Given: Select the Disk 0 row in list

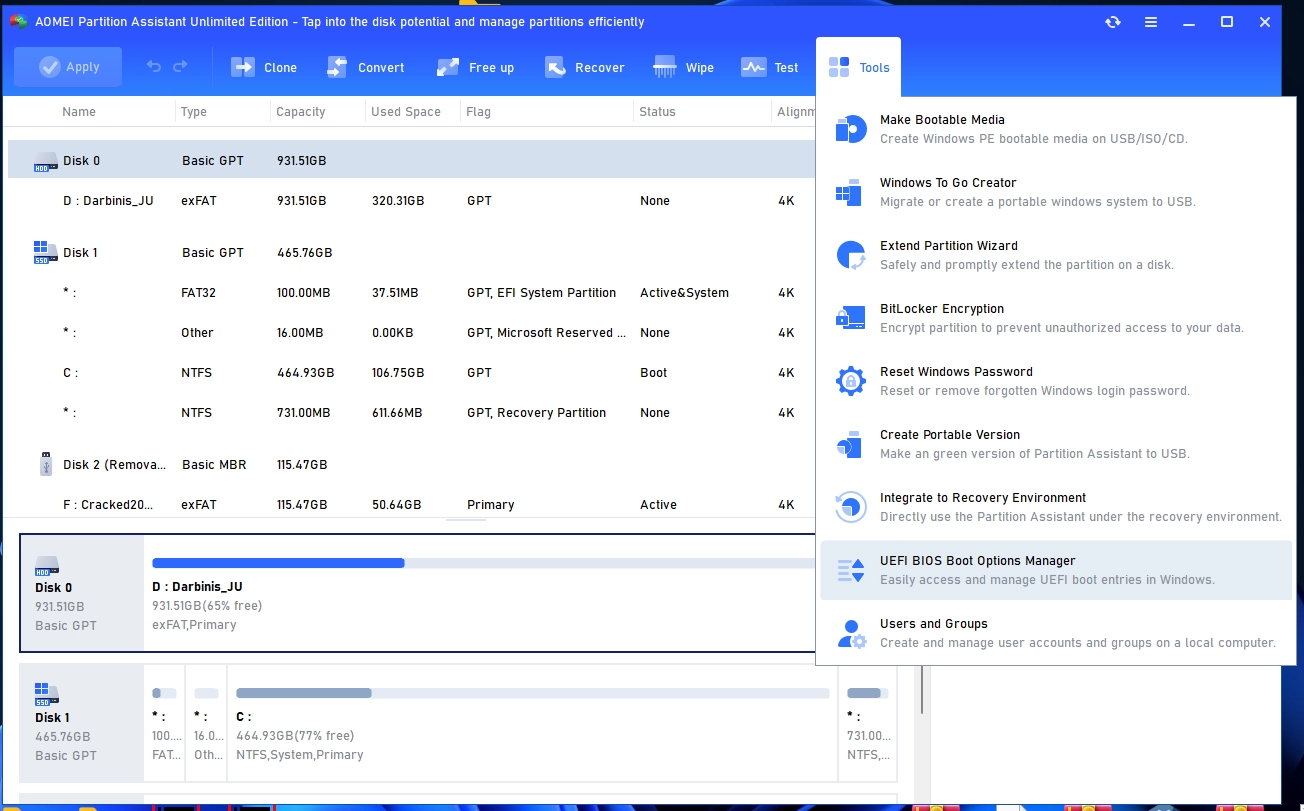Looking at the screenshot, I should click(412, 160).
